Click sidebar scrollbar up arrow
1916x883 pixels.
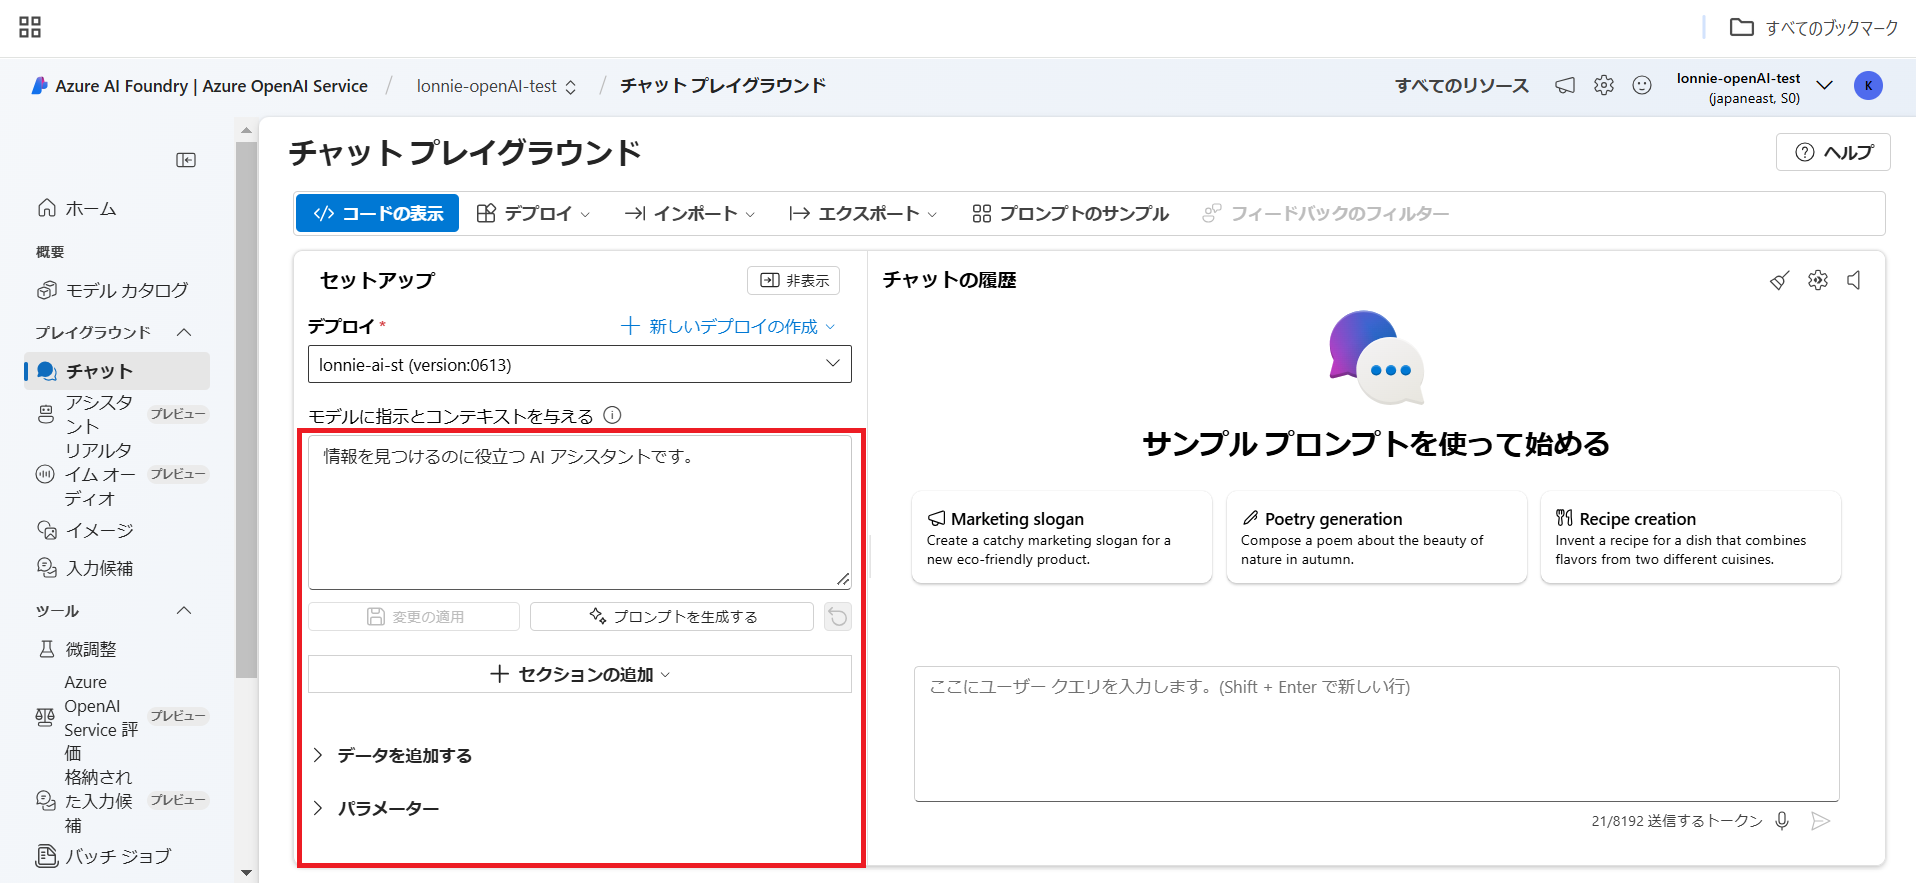(x=246, y=130)
